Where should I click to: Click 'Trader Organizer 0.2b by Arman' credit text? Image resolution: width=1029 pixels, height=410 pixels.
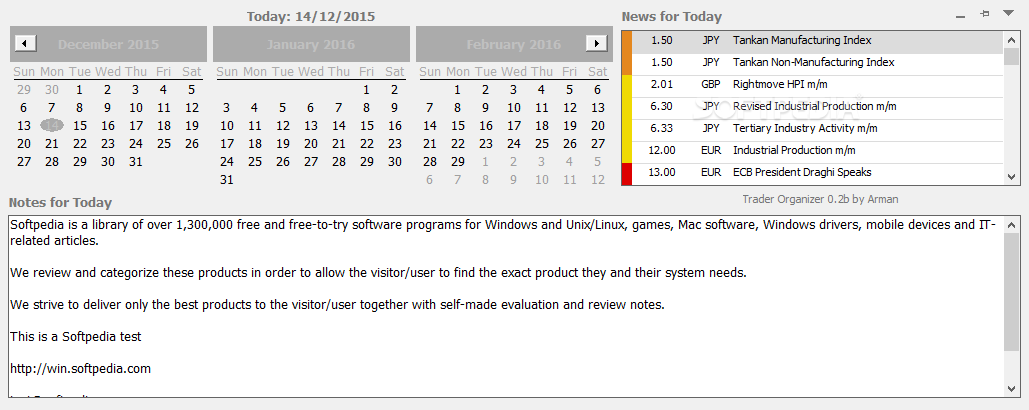coord(820,199)
